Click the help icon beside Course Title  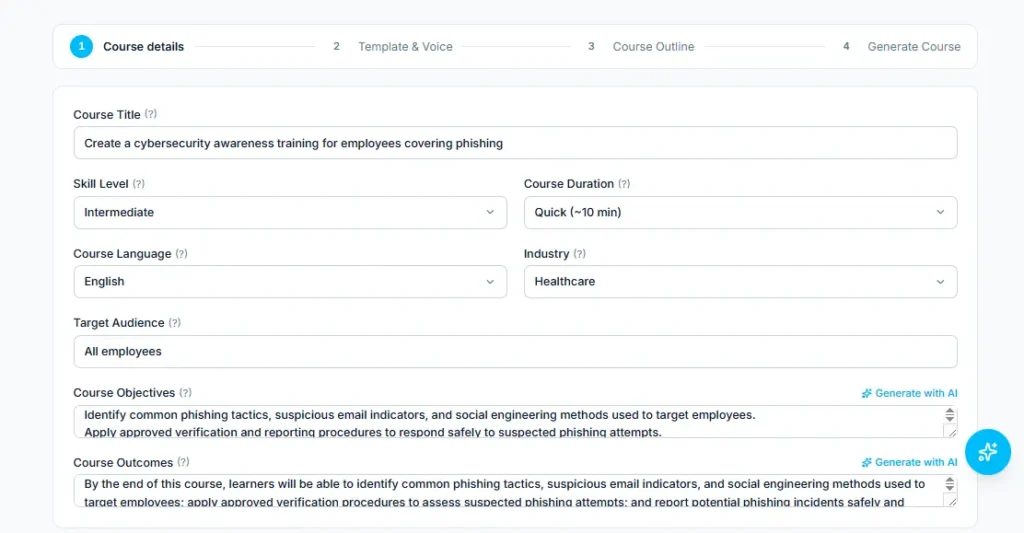[151, 114]
